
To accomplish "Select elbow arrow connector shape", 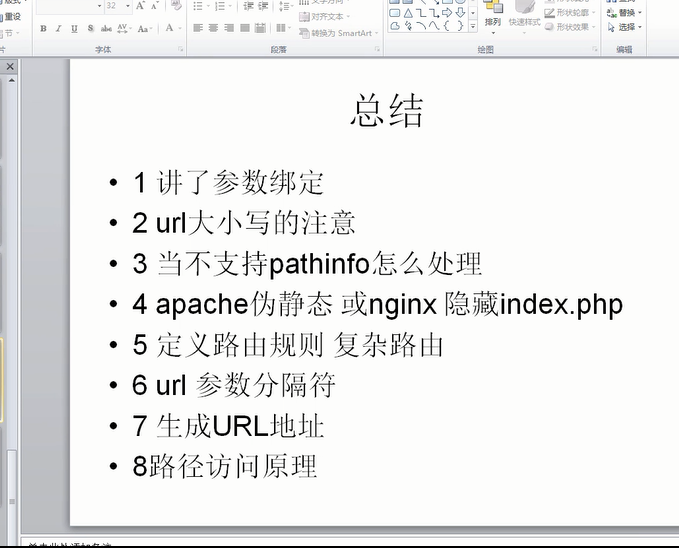I will coord(434,13).
